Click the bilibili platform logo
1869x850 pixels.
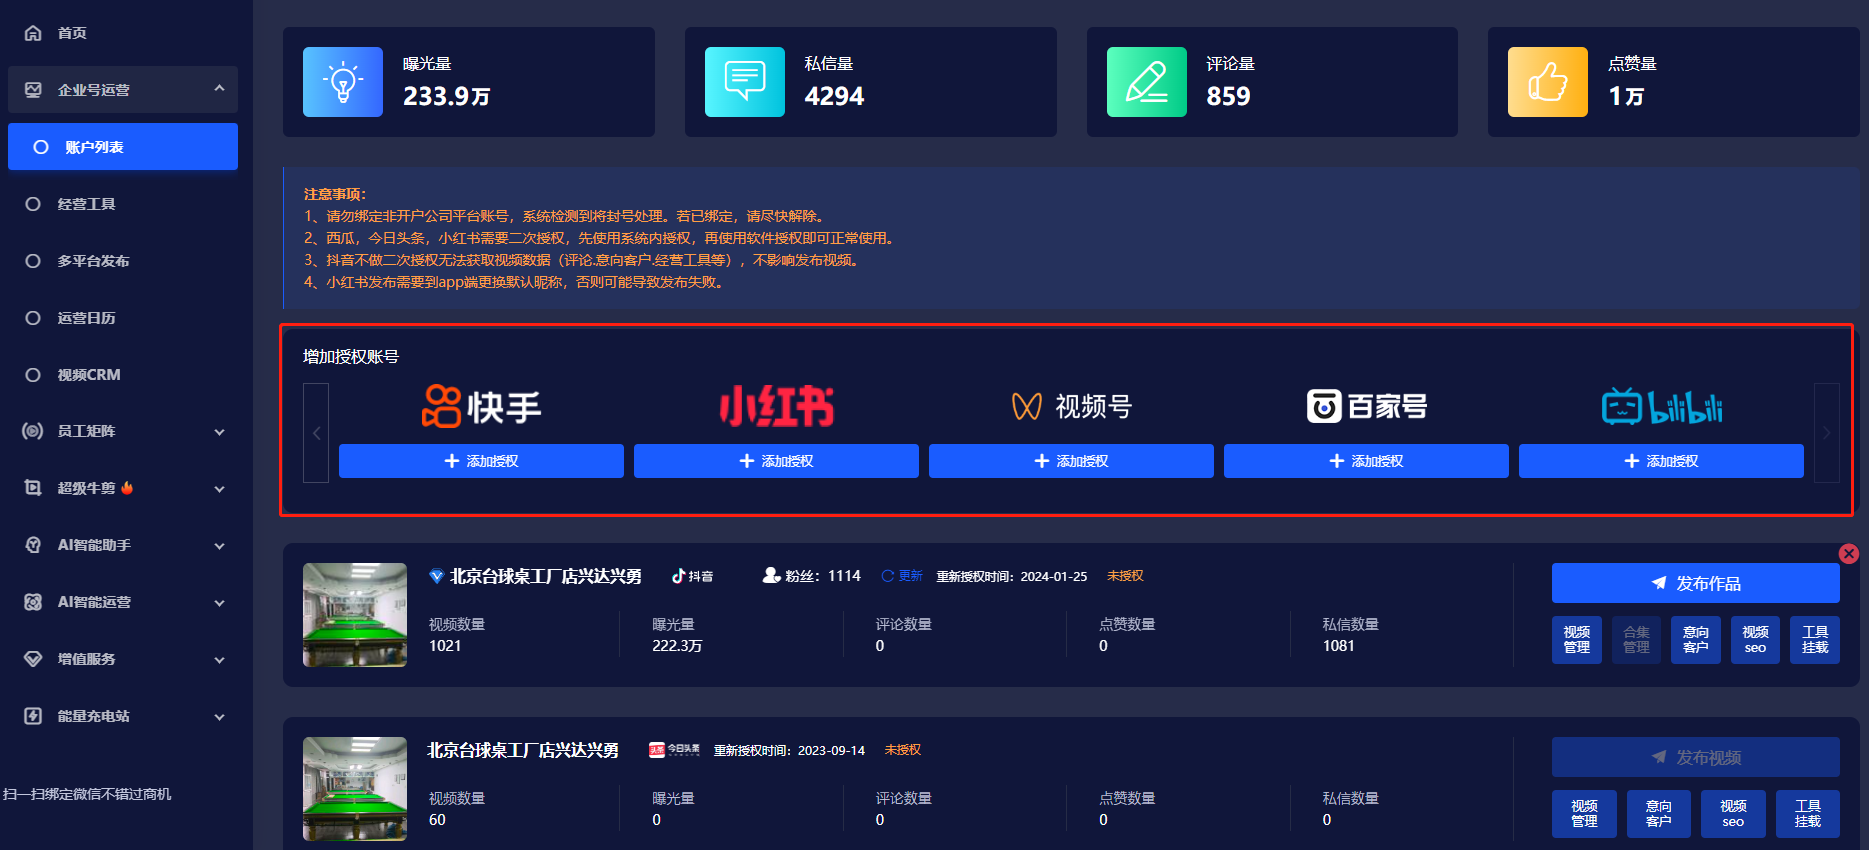pyautogui.click(x=1662, y=407)
